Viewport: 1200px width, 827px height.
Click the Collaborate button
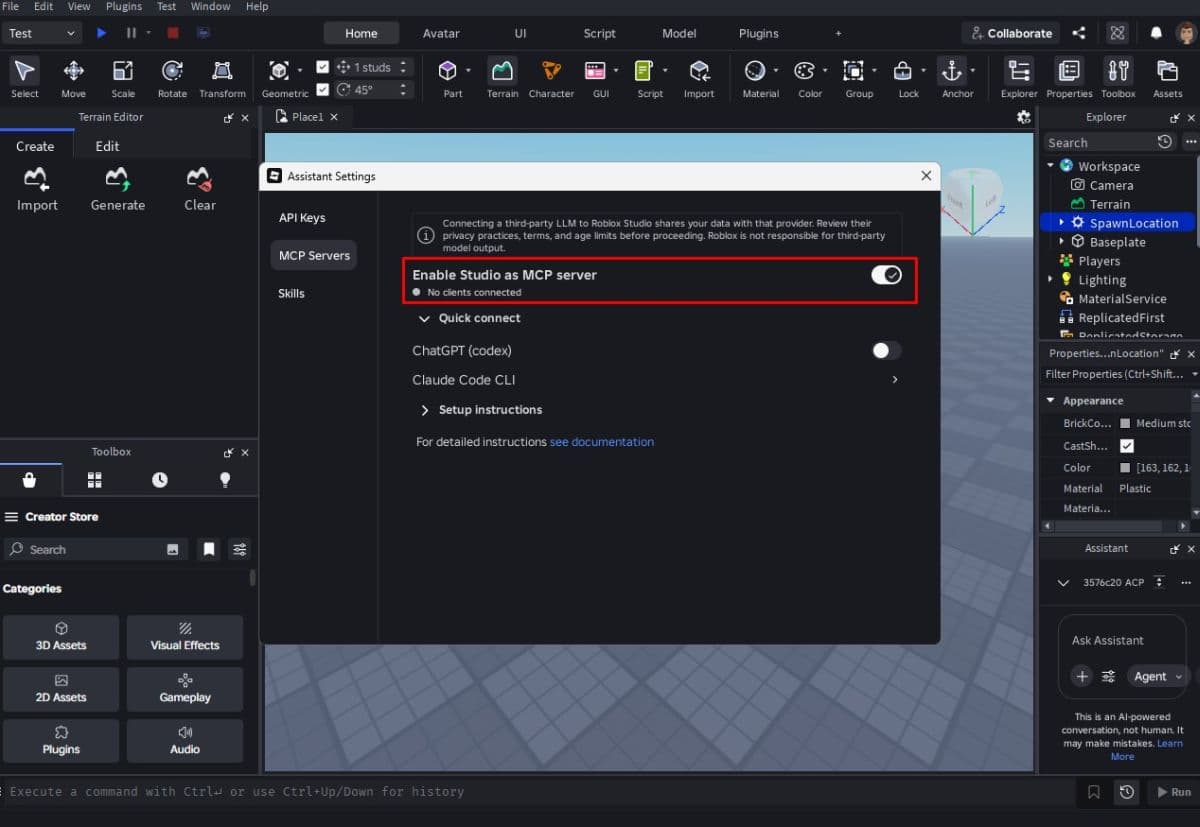point(1009,33)
